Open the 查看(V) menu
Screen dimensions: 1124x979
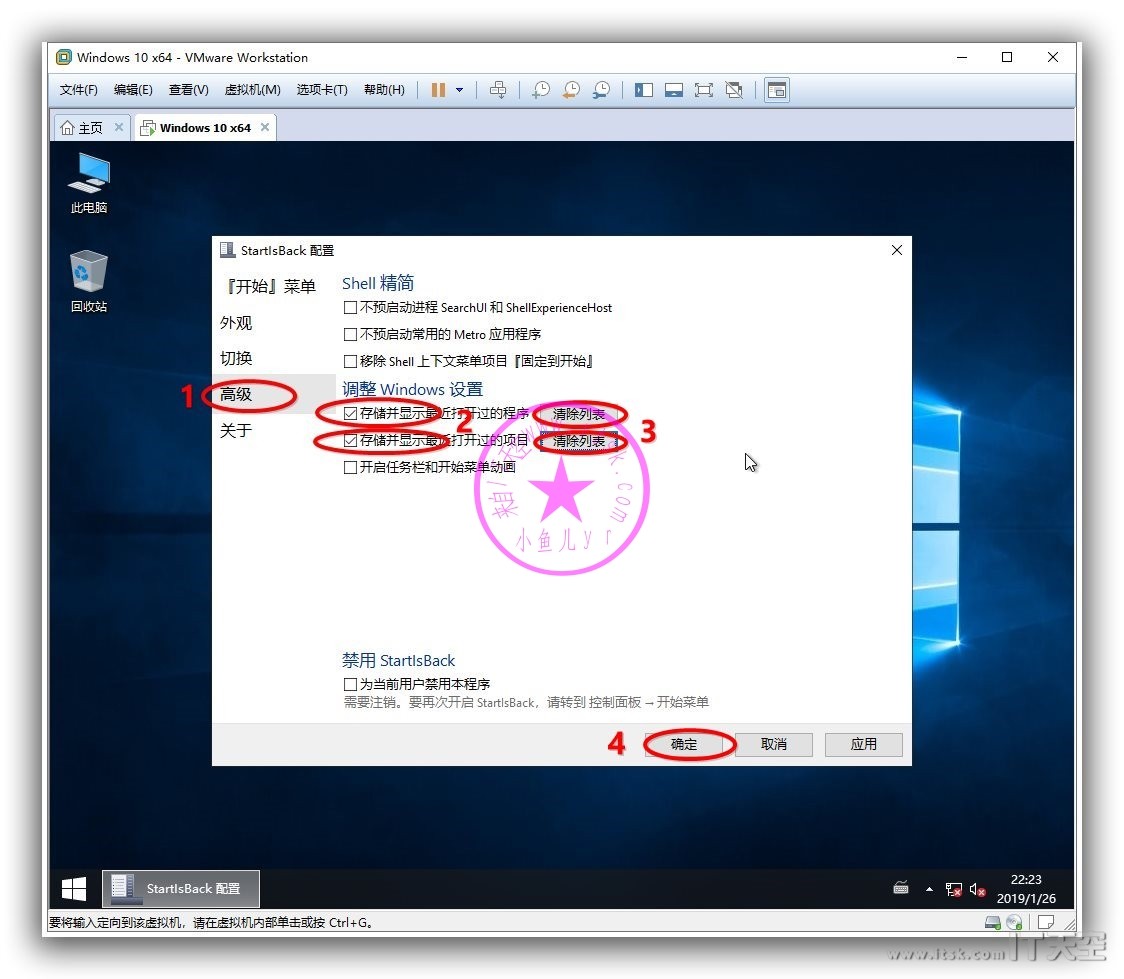coord(189,90)
